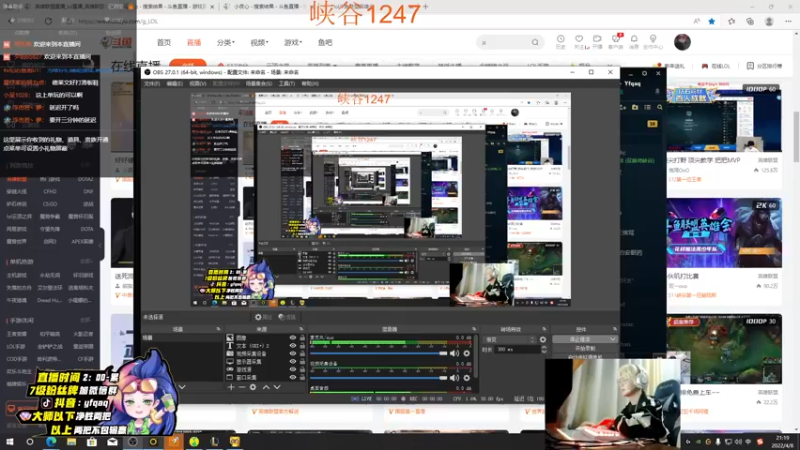Open settings gear of second mixer channel
The width and height of the screenshot is (800, 450).
coord(466,378)
